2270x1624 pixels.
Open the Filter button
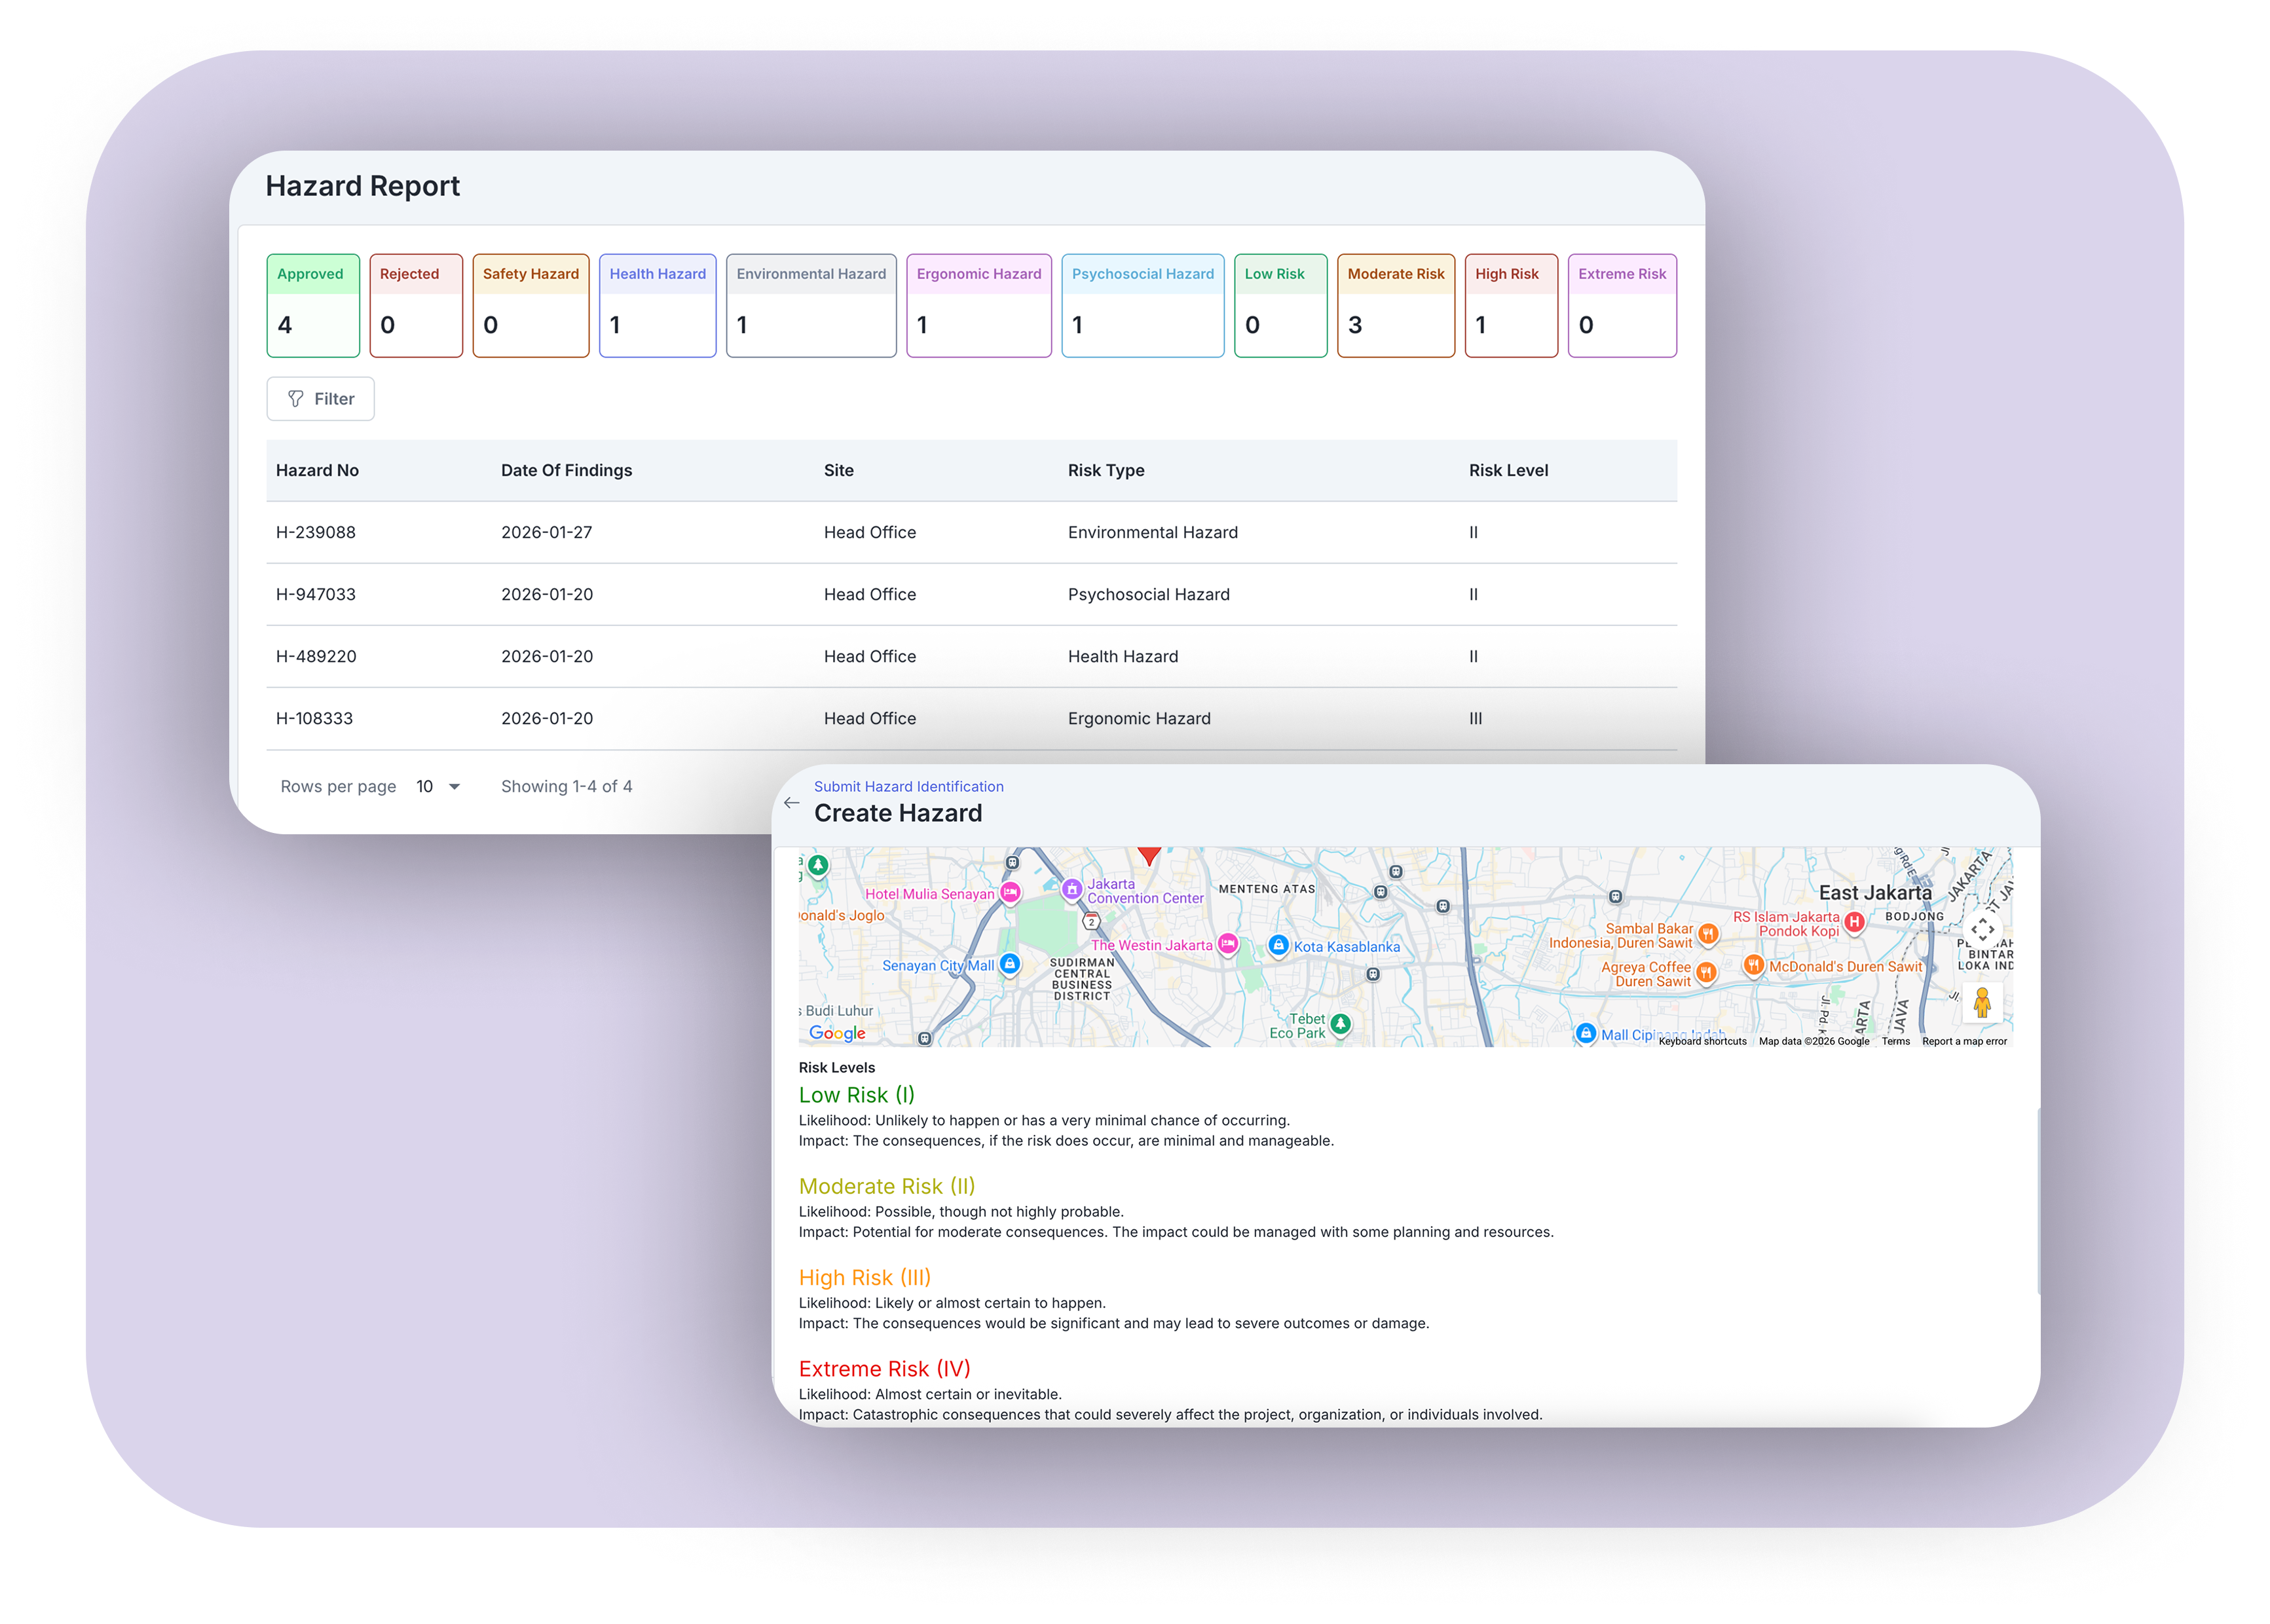pyautogui.click(x=320, y=399)
